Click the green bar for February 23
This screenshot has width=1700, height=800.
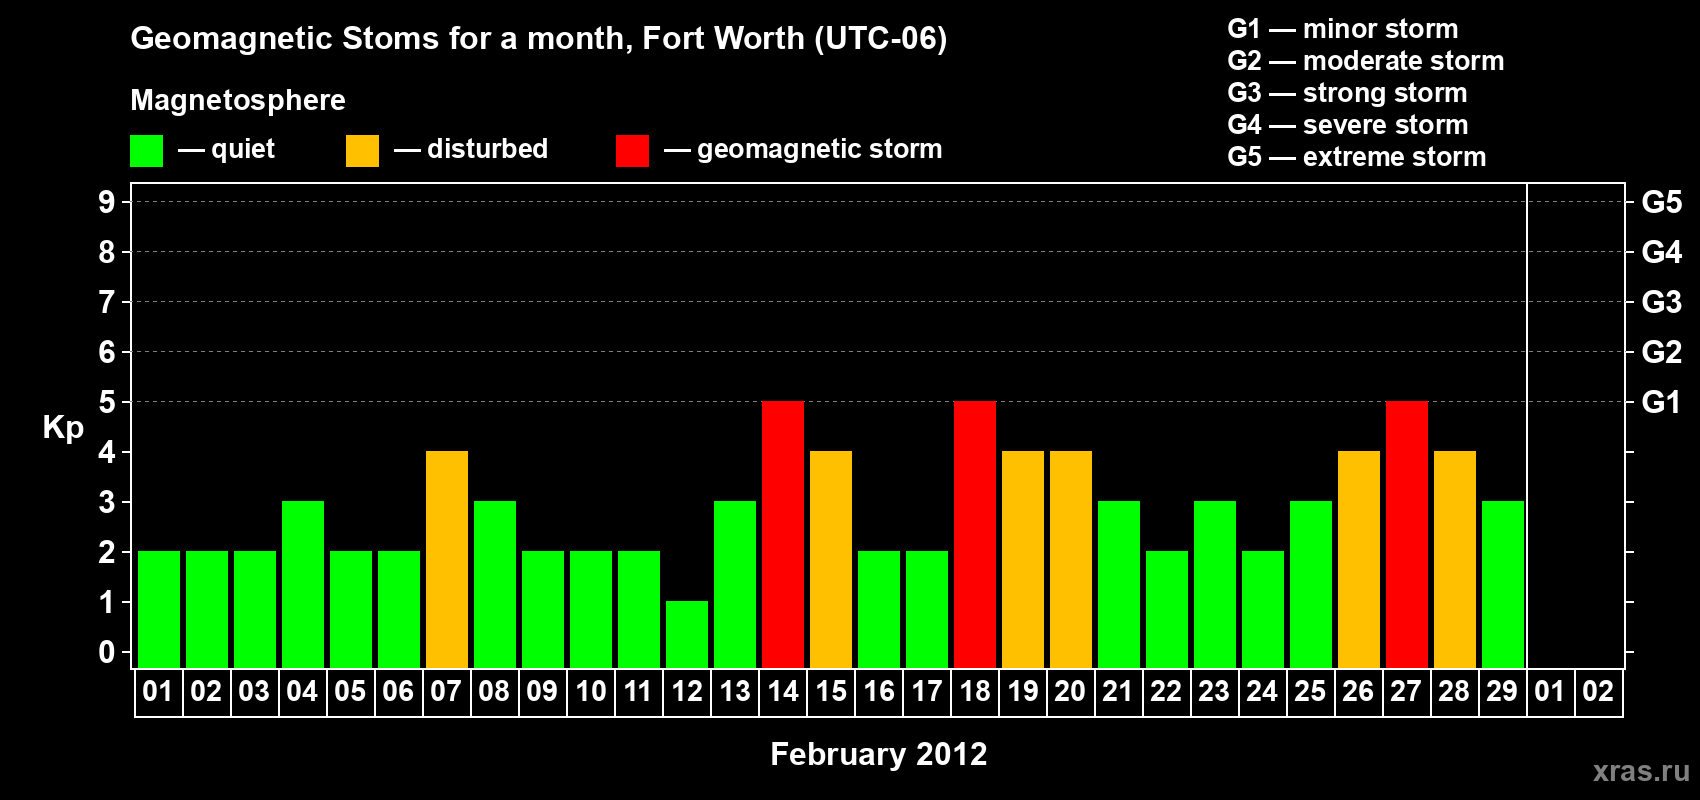point(1215,584)
